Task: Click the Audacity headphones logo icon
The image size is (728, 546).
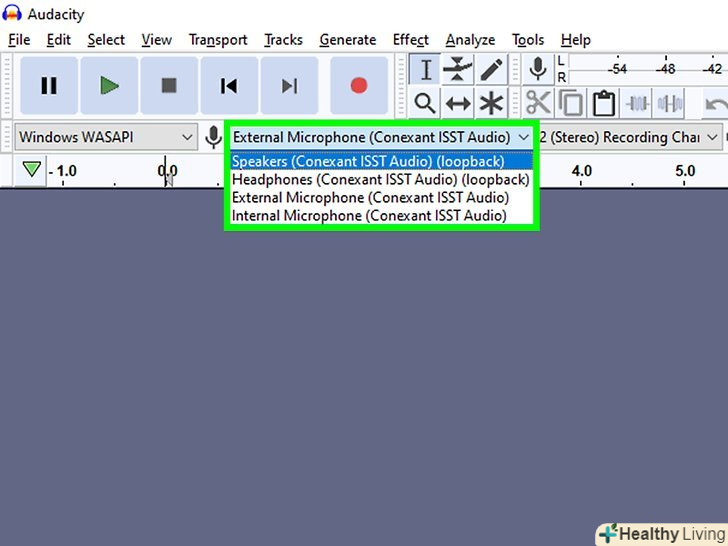Action: coord(12,13)
